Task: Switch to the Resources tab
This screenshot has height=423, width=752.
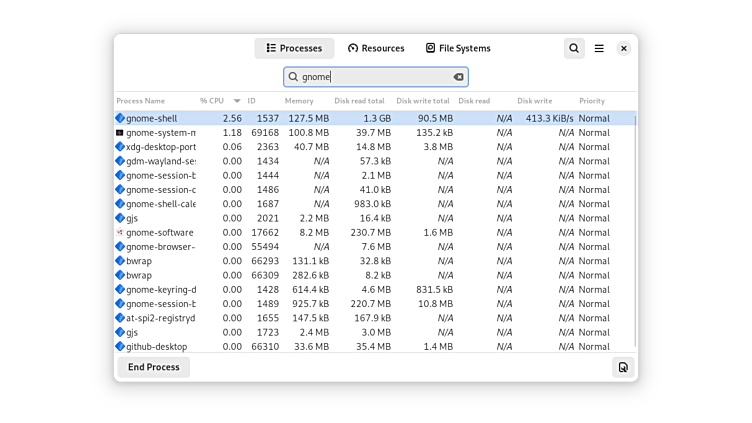Action: coord(376,48)
